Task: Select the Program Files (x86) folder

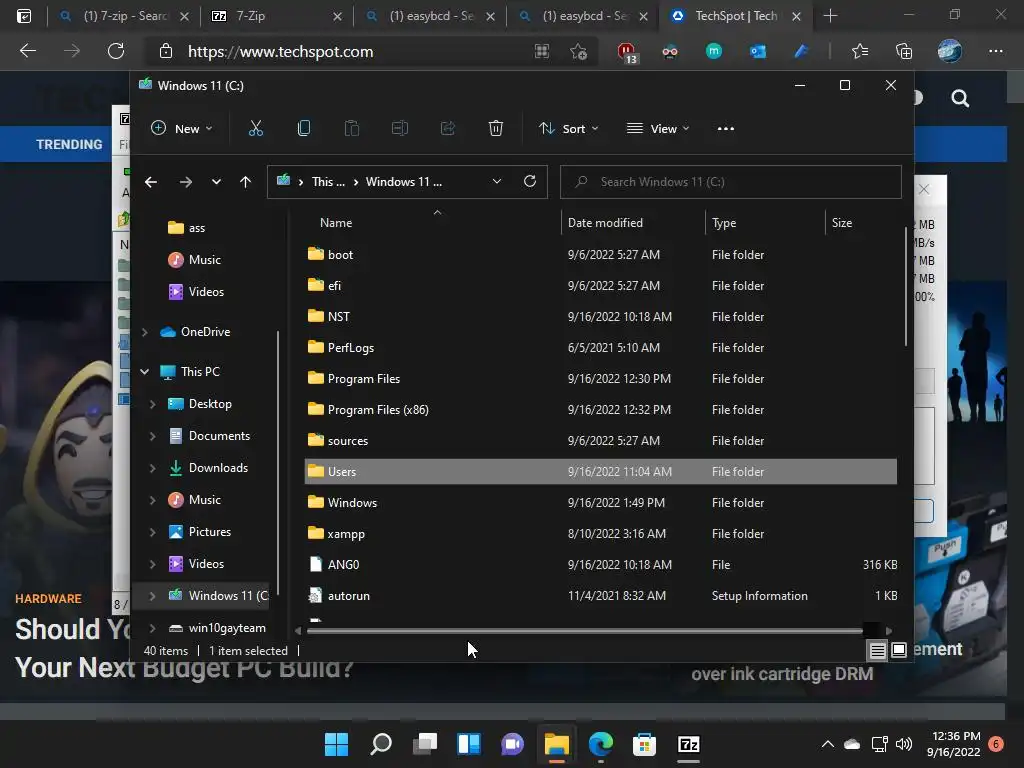Action: pos(600,409)
